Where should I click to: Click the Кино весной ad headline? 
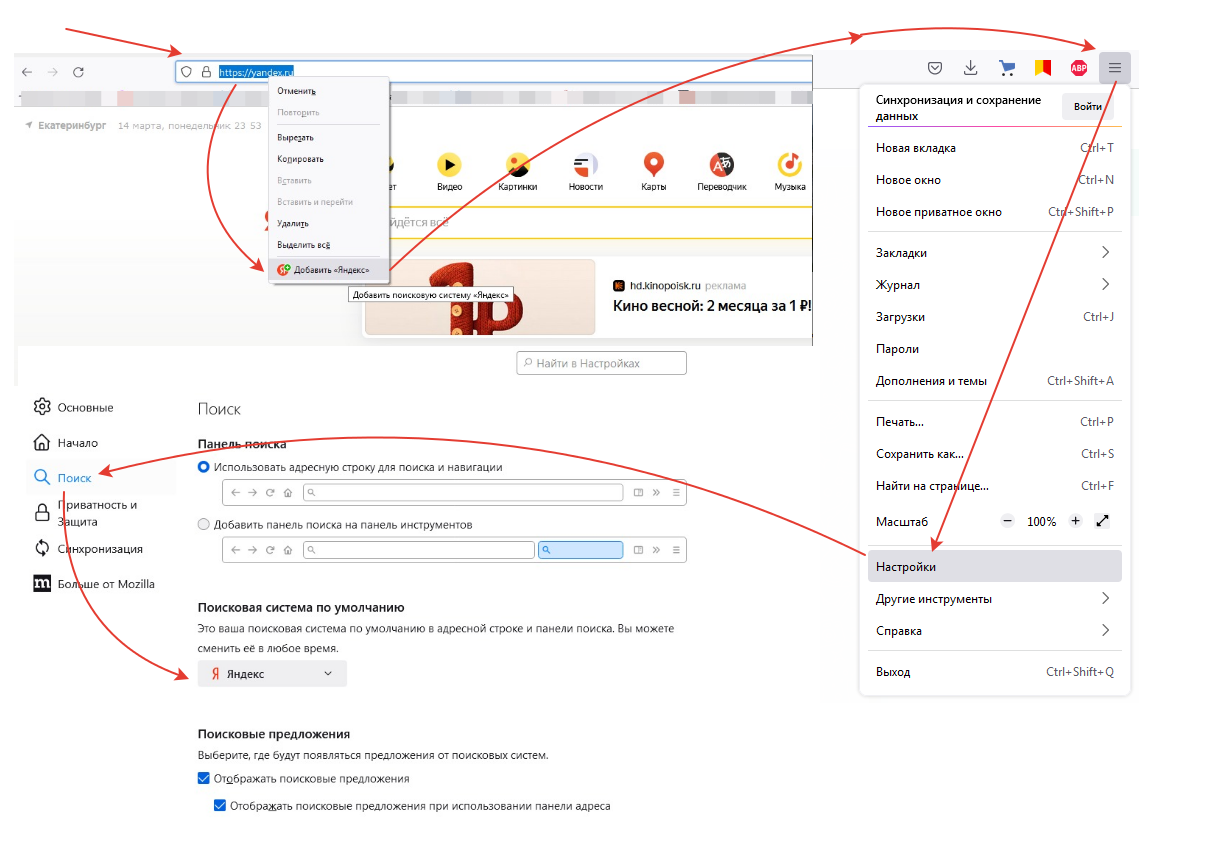pos(711,307)
